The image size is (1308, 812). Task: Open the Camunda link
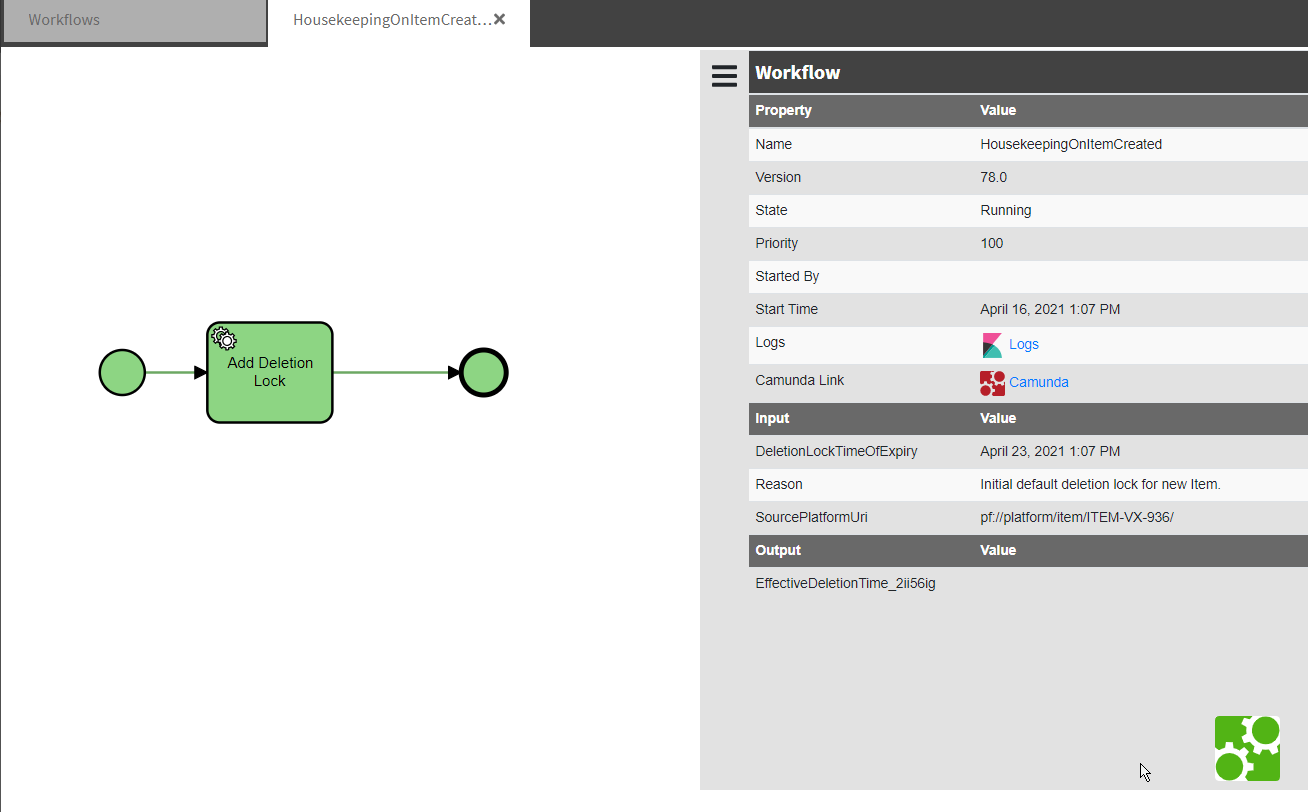pyautogui.click(x=1038, y=383)
